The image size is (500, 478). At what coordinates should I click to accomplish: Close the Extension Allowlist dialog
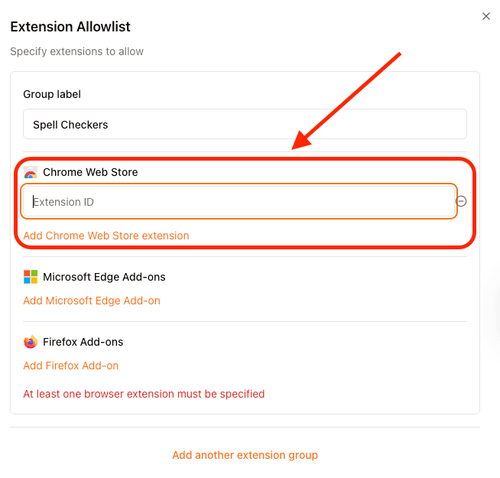[486, 16]
